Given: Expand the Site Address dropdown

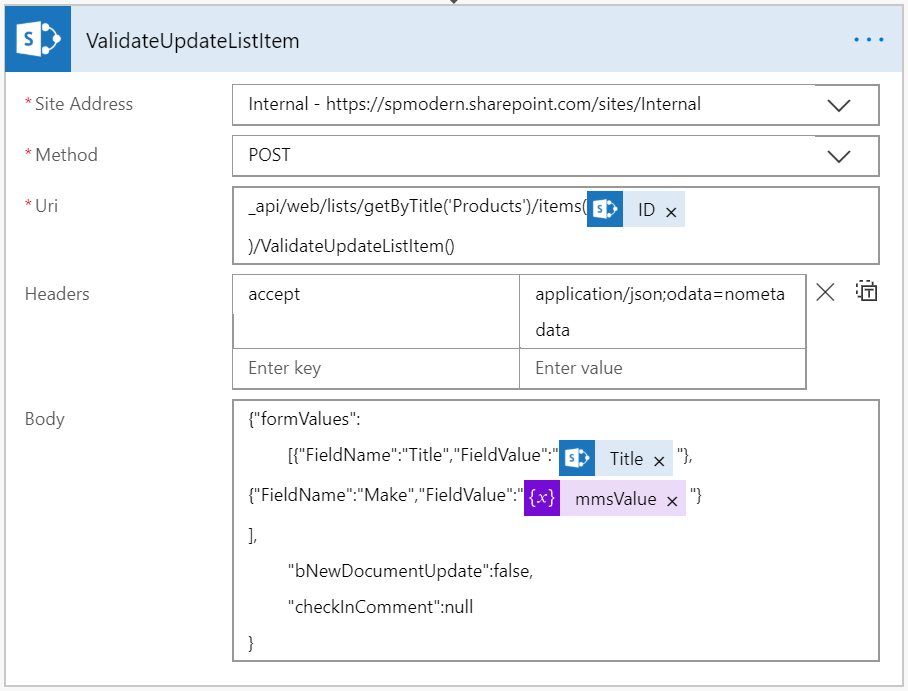Looking at the screenshot, I should tap(839, 105).
